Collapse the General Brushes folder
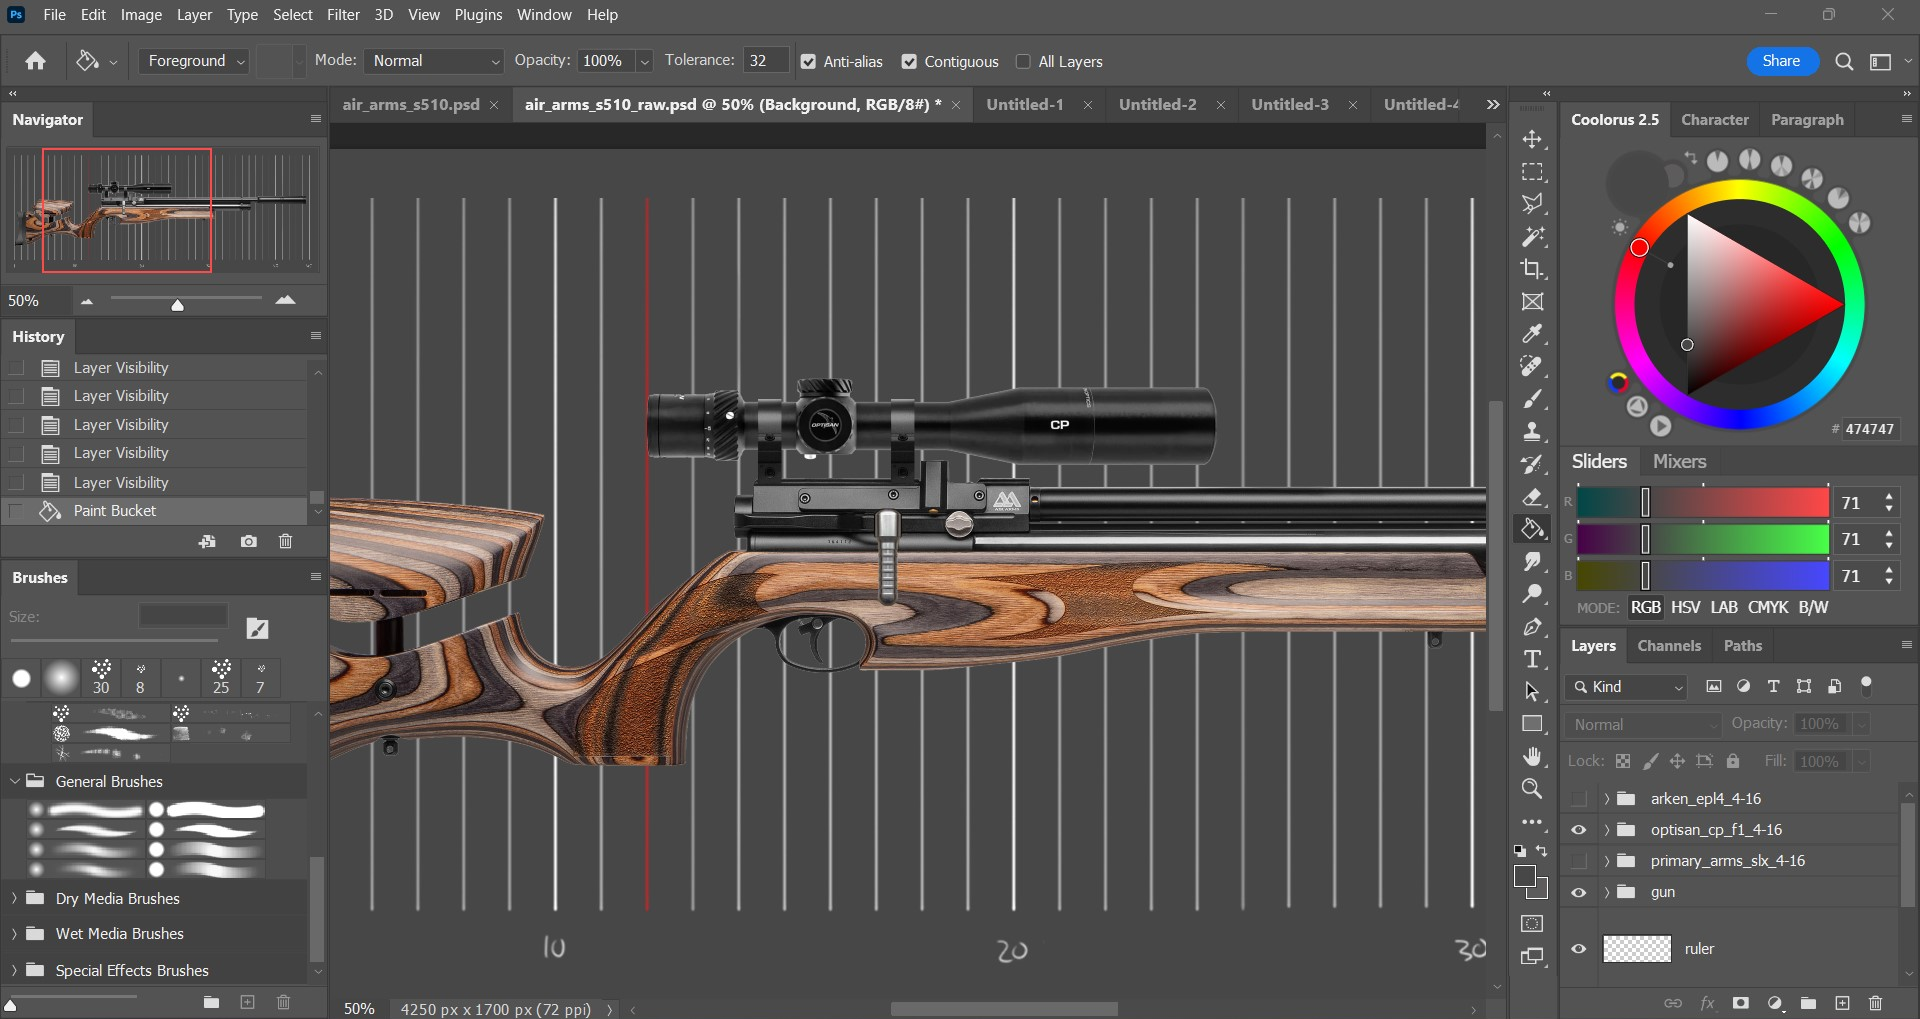The width and height of the screenshot is (1920, 1019). pos(14,781)
